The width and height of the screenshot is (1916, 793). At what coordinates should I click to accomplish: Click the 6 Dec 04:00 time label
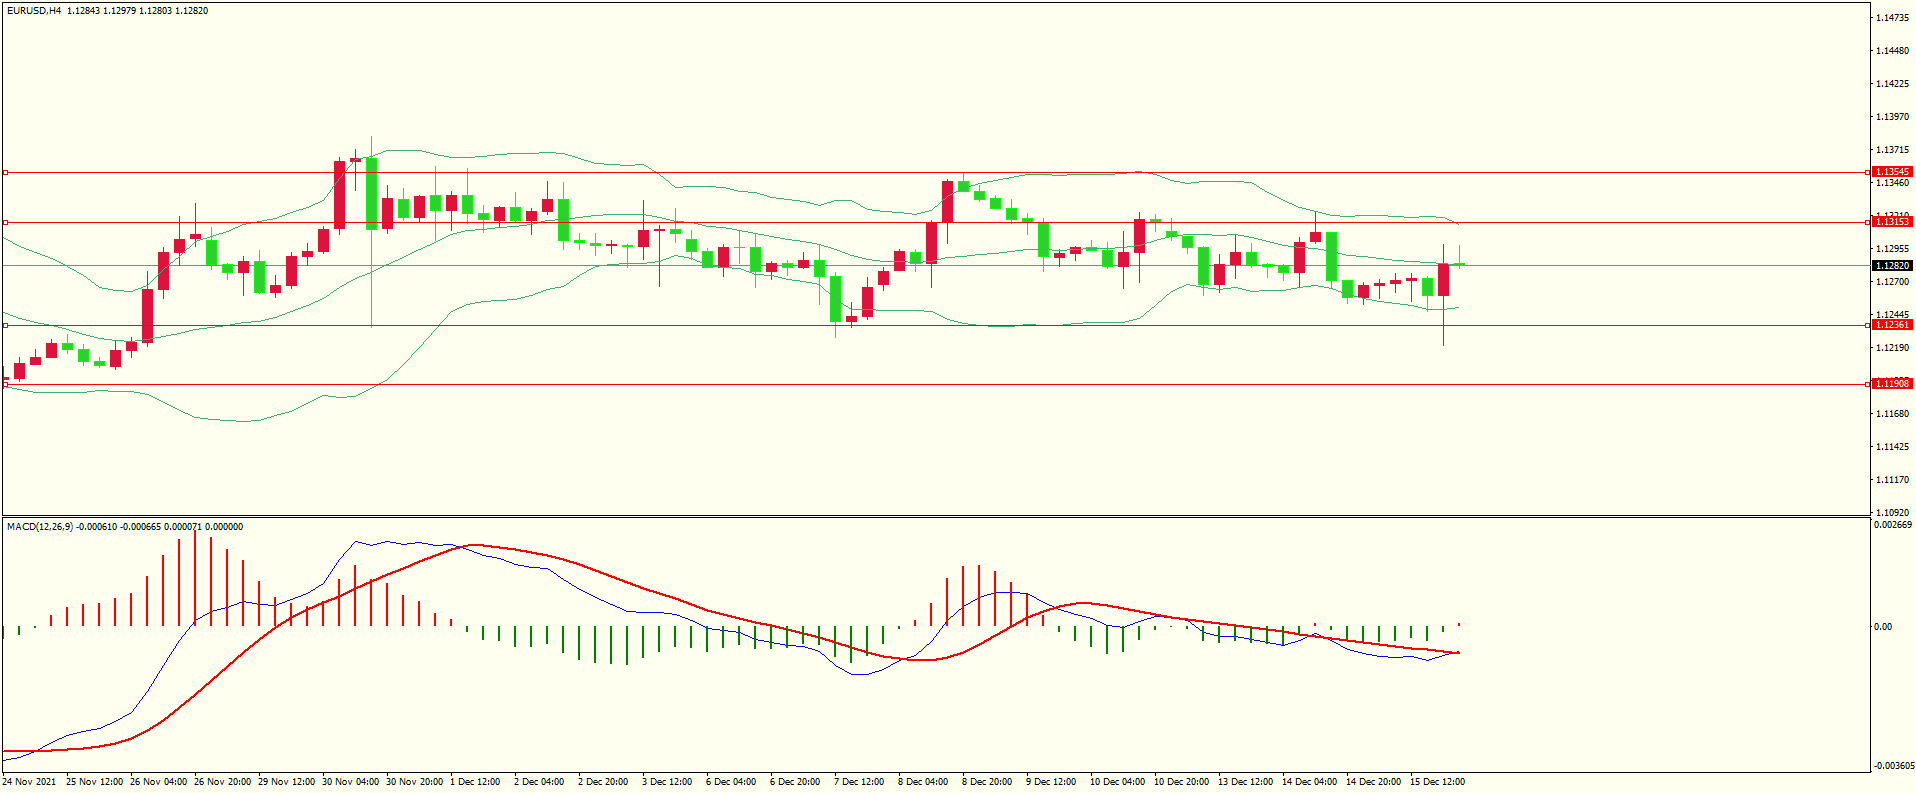731,782
